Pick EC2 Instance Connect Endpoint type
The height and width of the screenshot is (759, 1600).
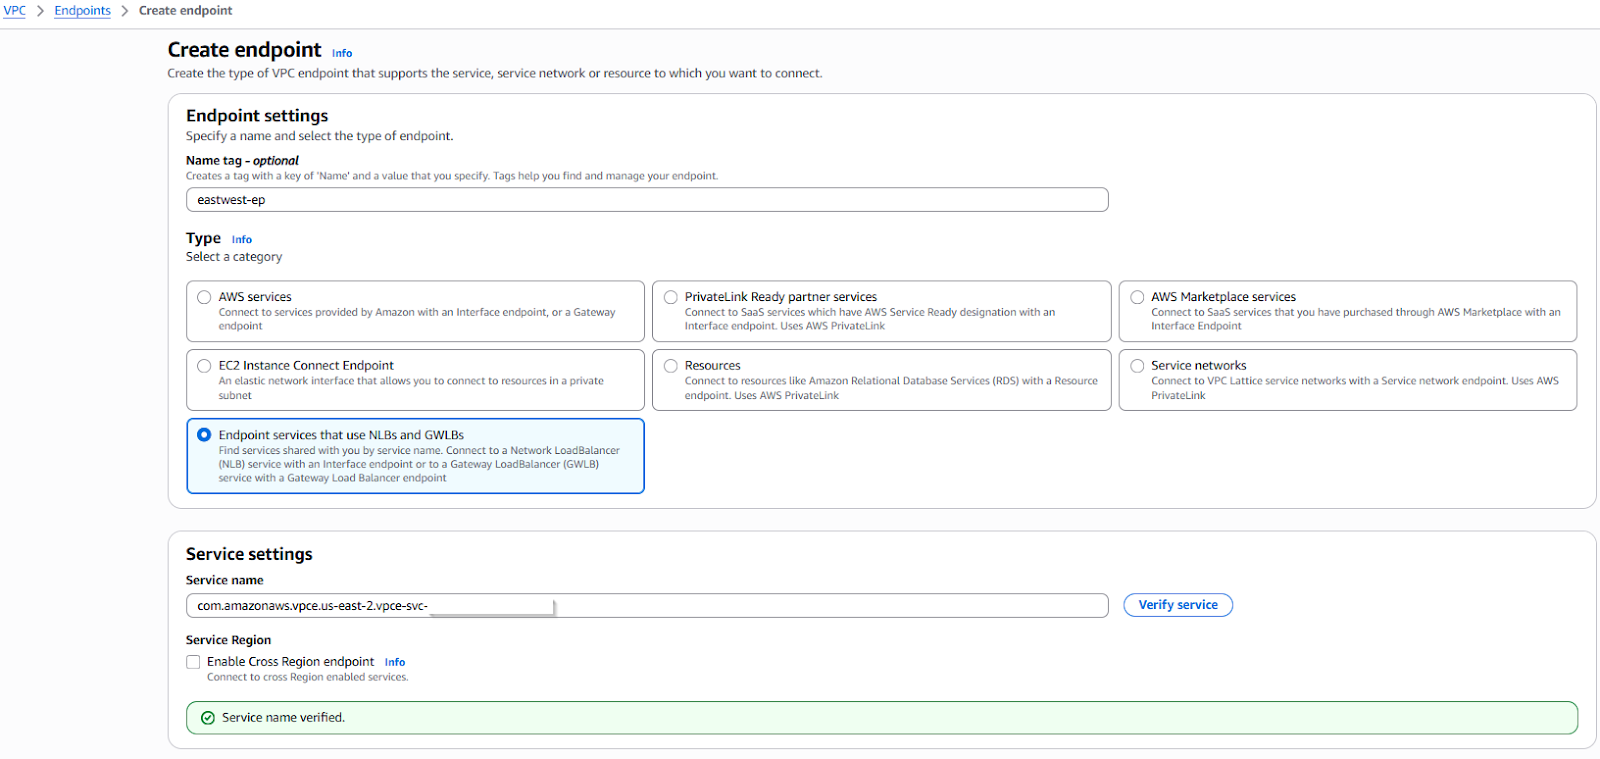click(204, 366)
